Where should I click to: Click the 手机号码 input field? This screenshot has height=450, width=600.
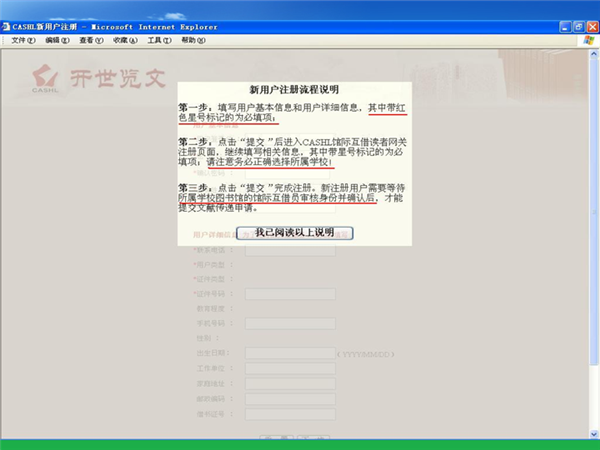click(x=290, y=323)
